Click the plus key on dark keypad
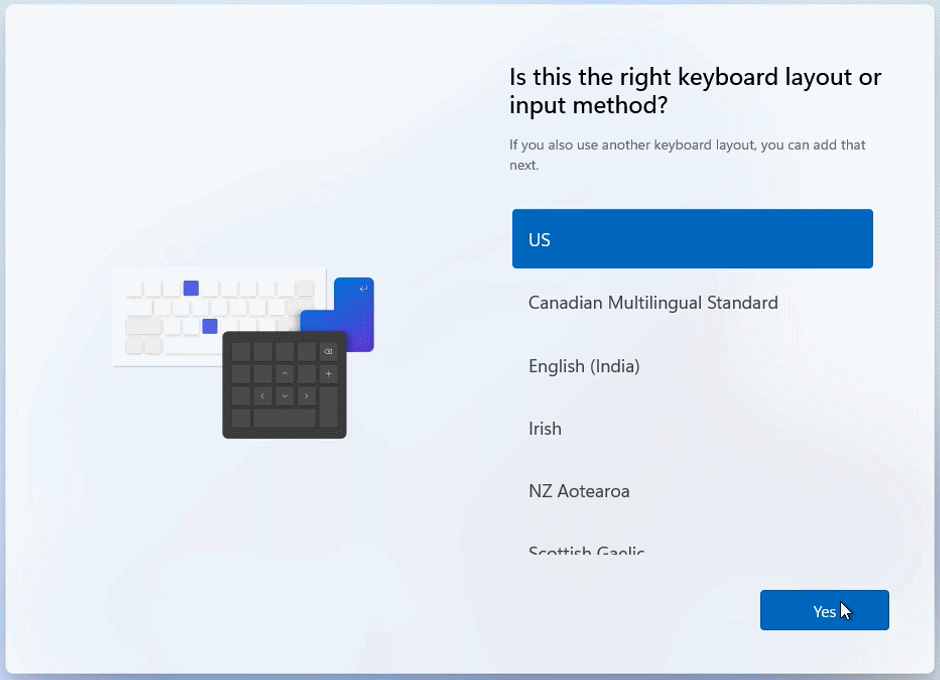This screenshot has height=680, width=940. pyautogui.click(x=328, y=374)
